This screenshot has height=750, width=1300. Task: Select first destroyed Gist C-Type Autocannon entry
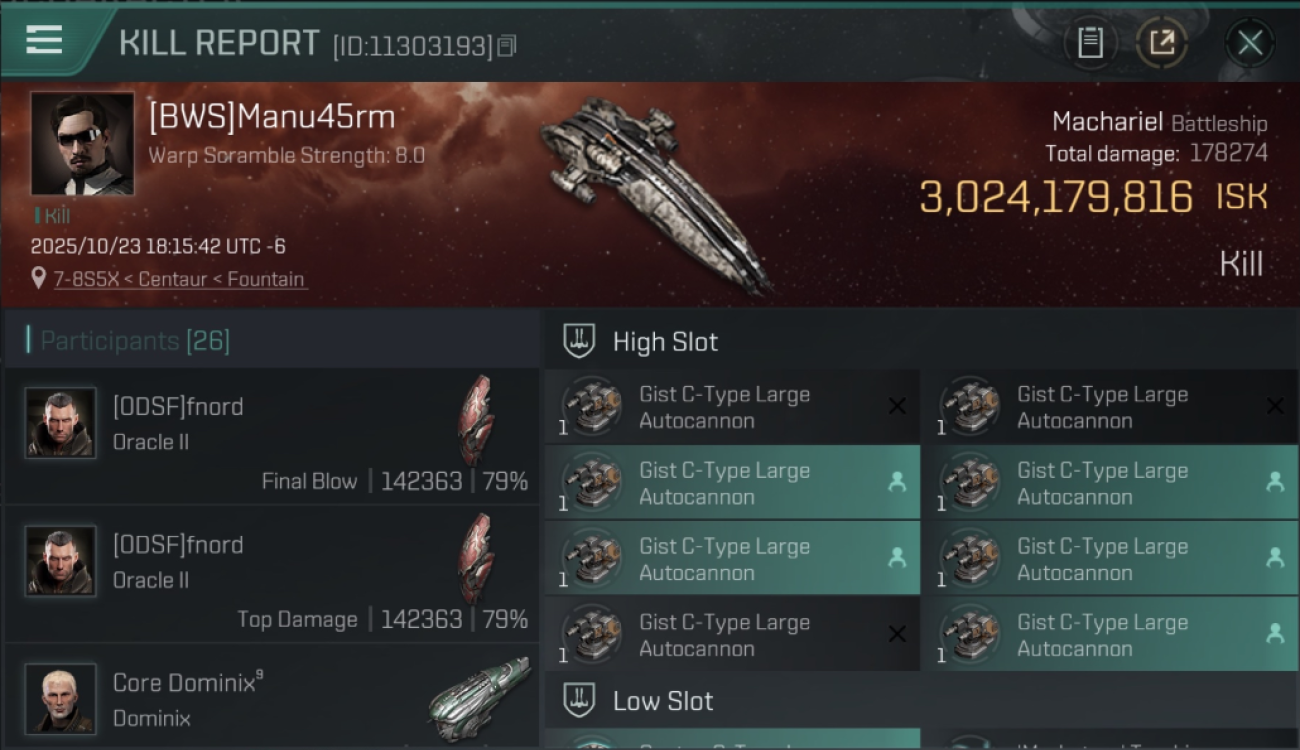[x=732, y=407]
